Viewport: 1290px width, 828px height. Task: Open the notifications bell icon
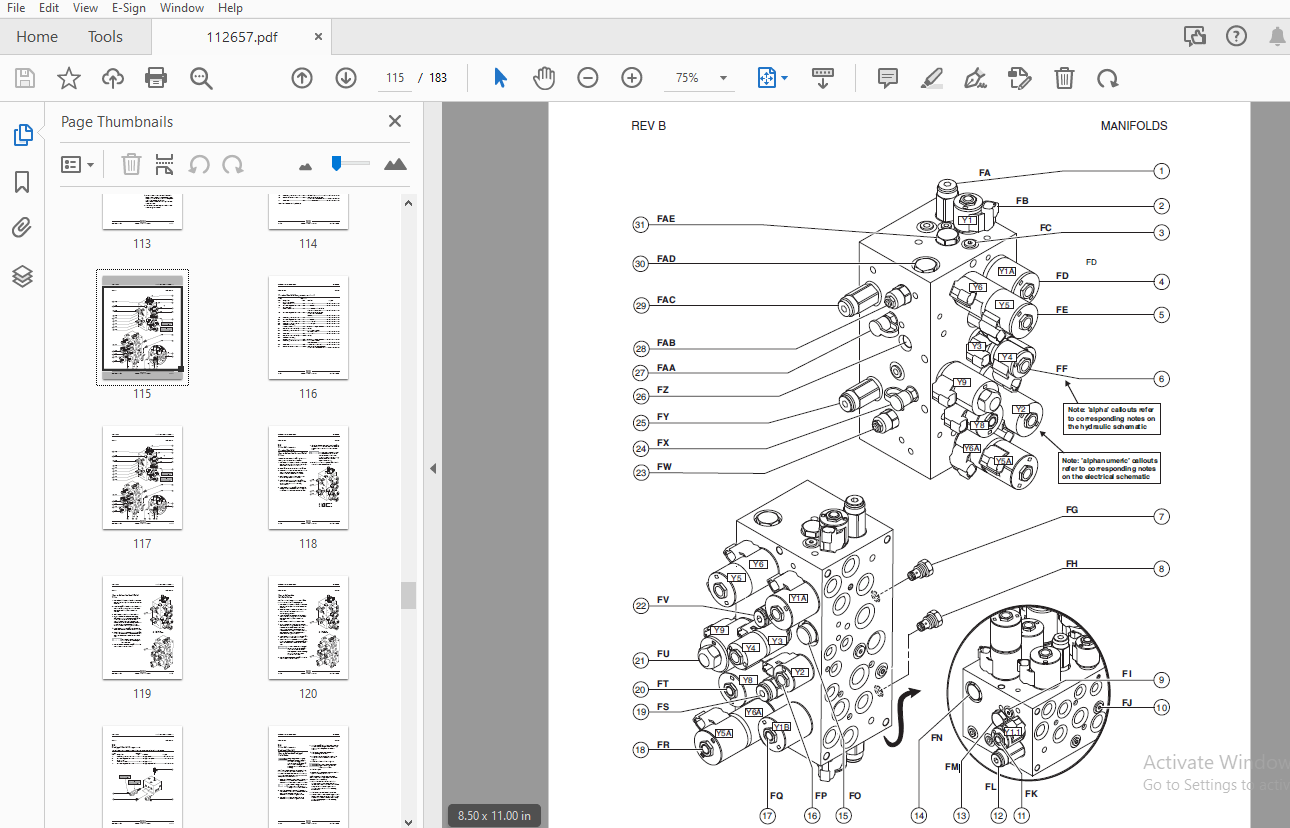[x=1277, y=36]
